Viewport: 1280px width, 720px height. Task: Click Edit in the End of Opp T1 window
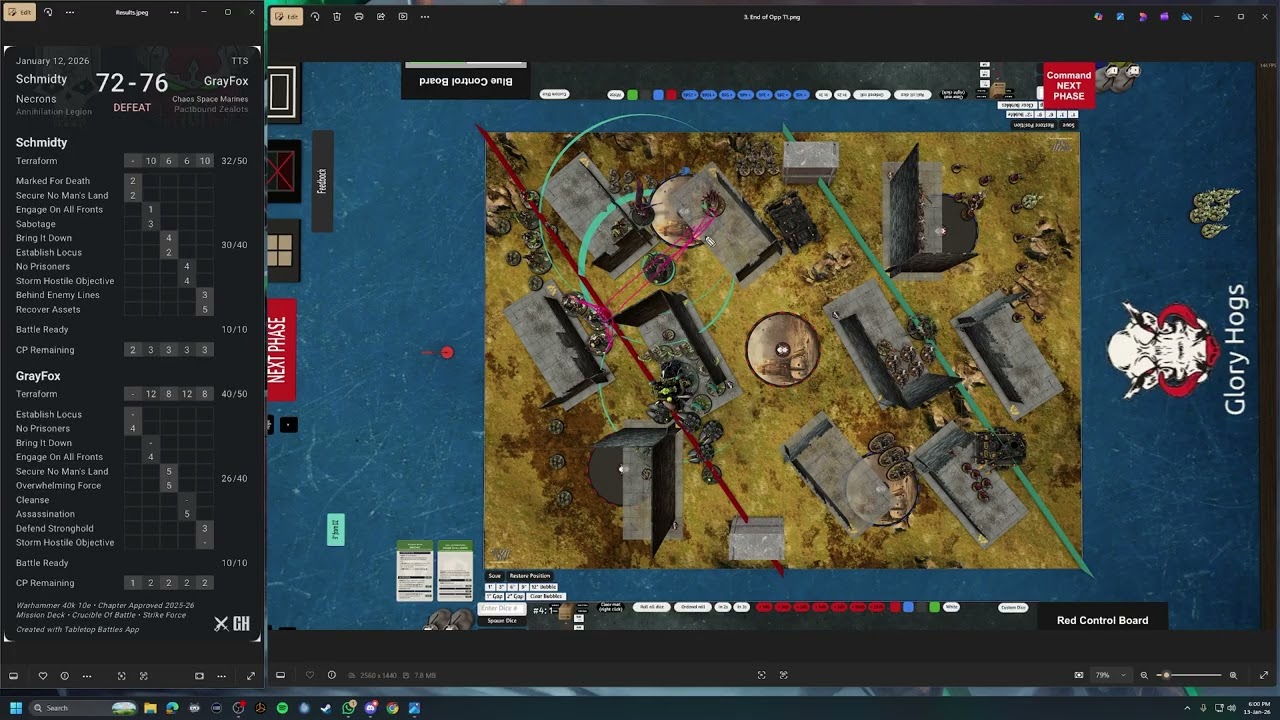click(x=287, y=16)
